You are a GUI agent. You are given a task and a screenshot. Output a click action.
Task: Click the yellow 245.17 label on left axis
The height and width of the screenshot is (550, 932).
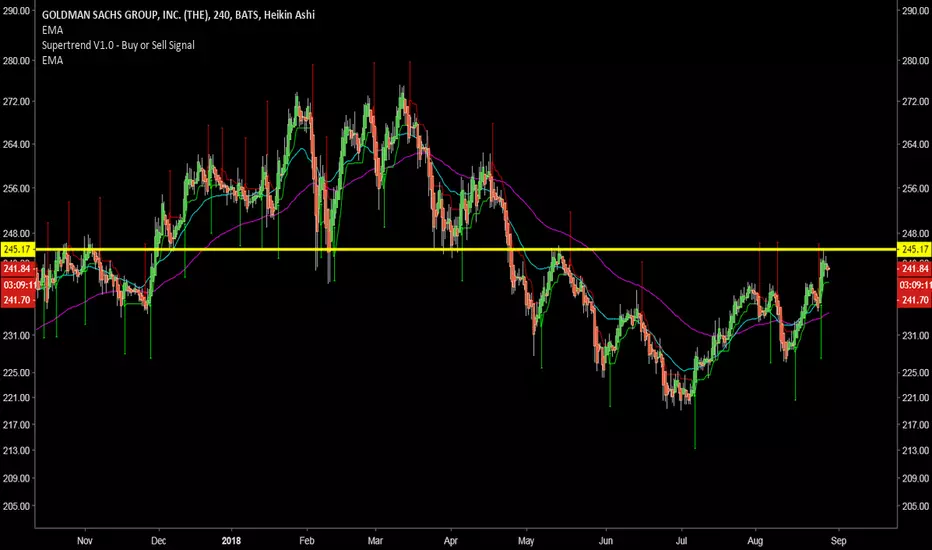tap(18, 249)
